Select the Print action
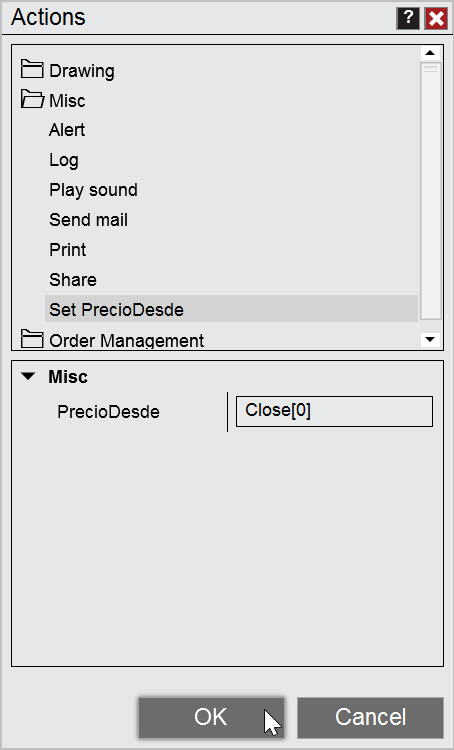 pyautogui.click(x=67, y=250)
